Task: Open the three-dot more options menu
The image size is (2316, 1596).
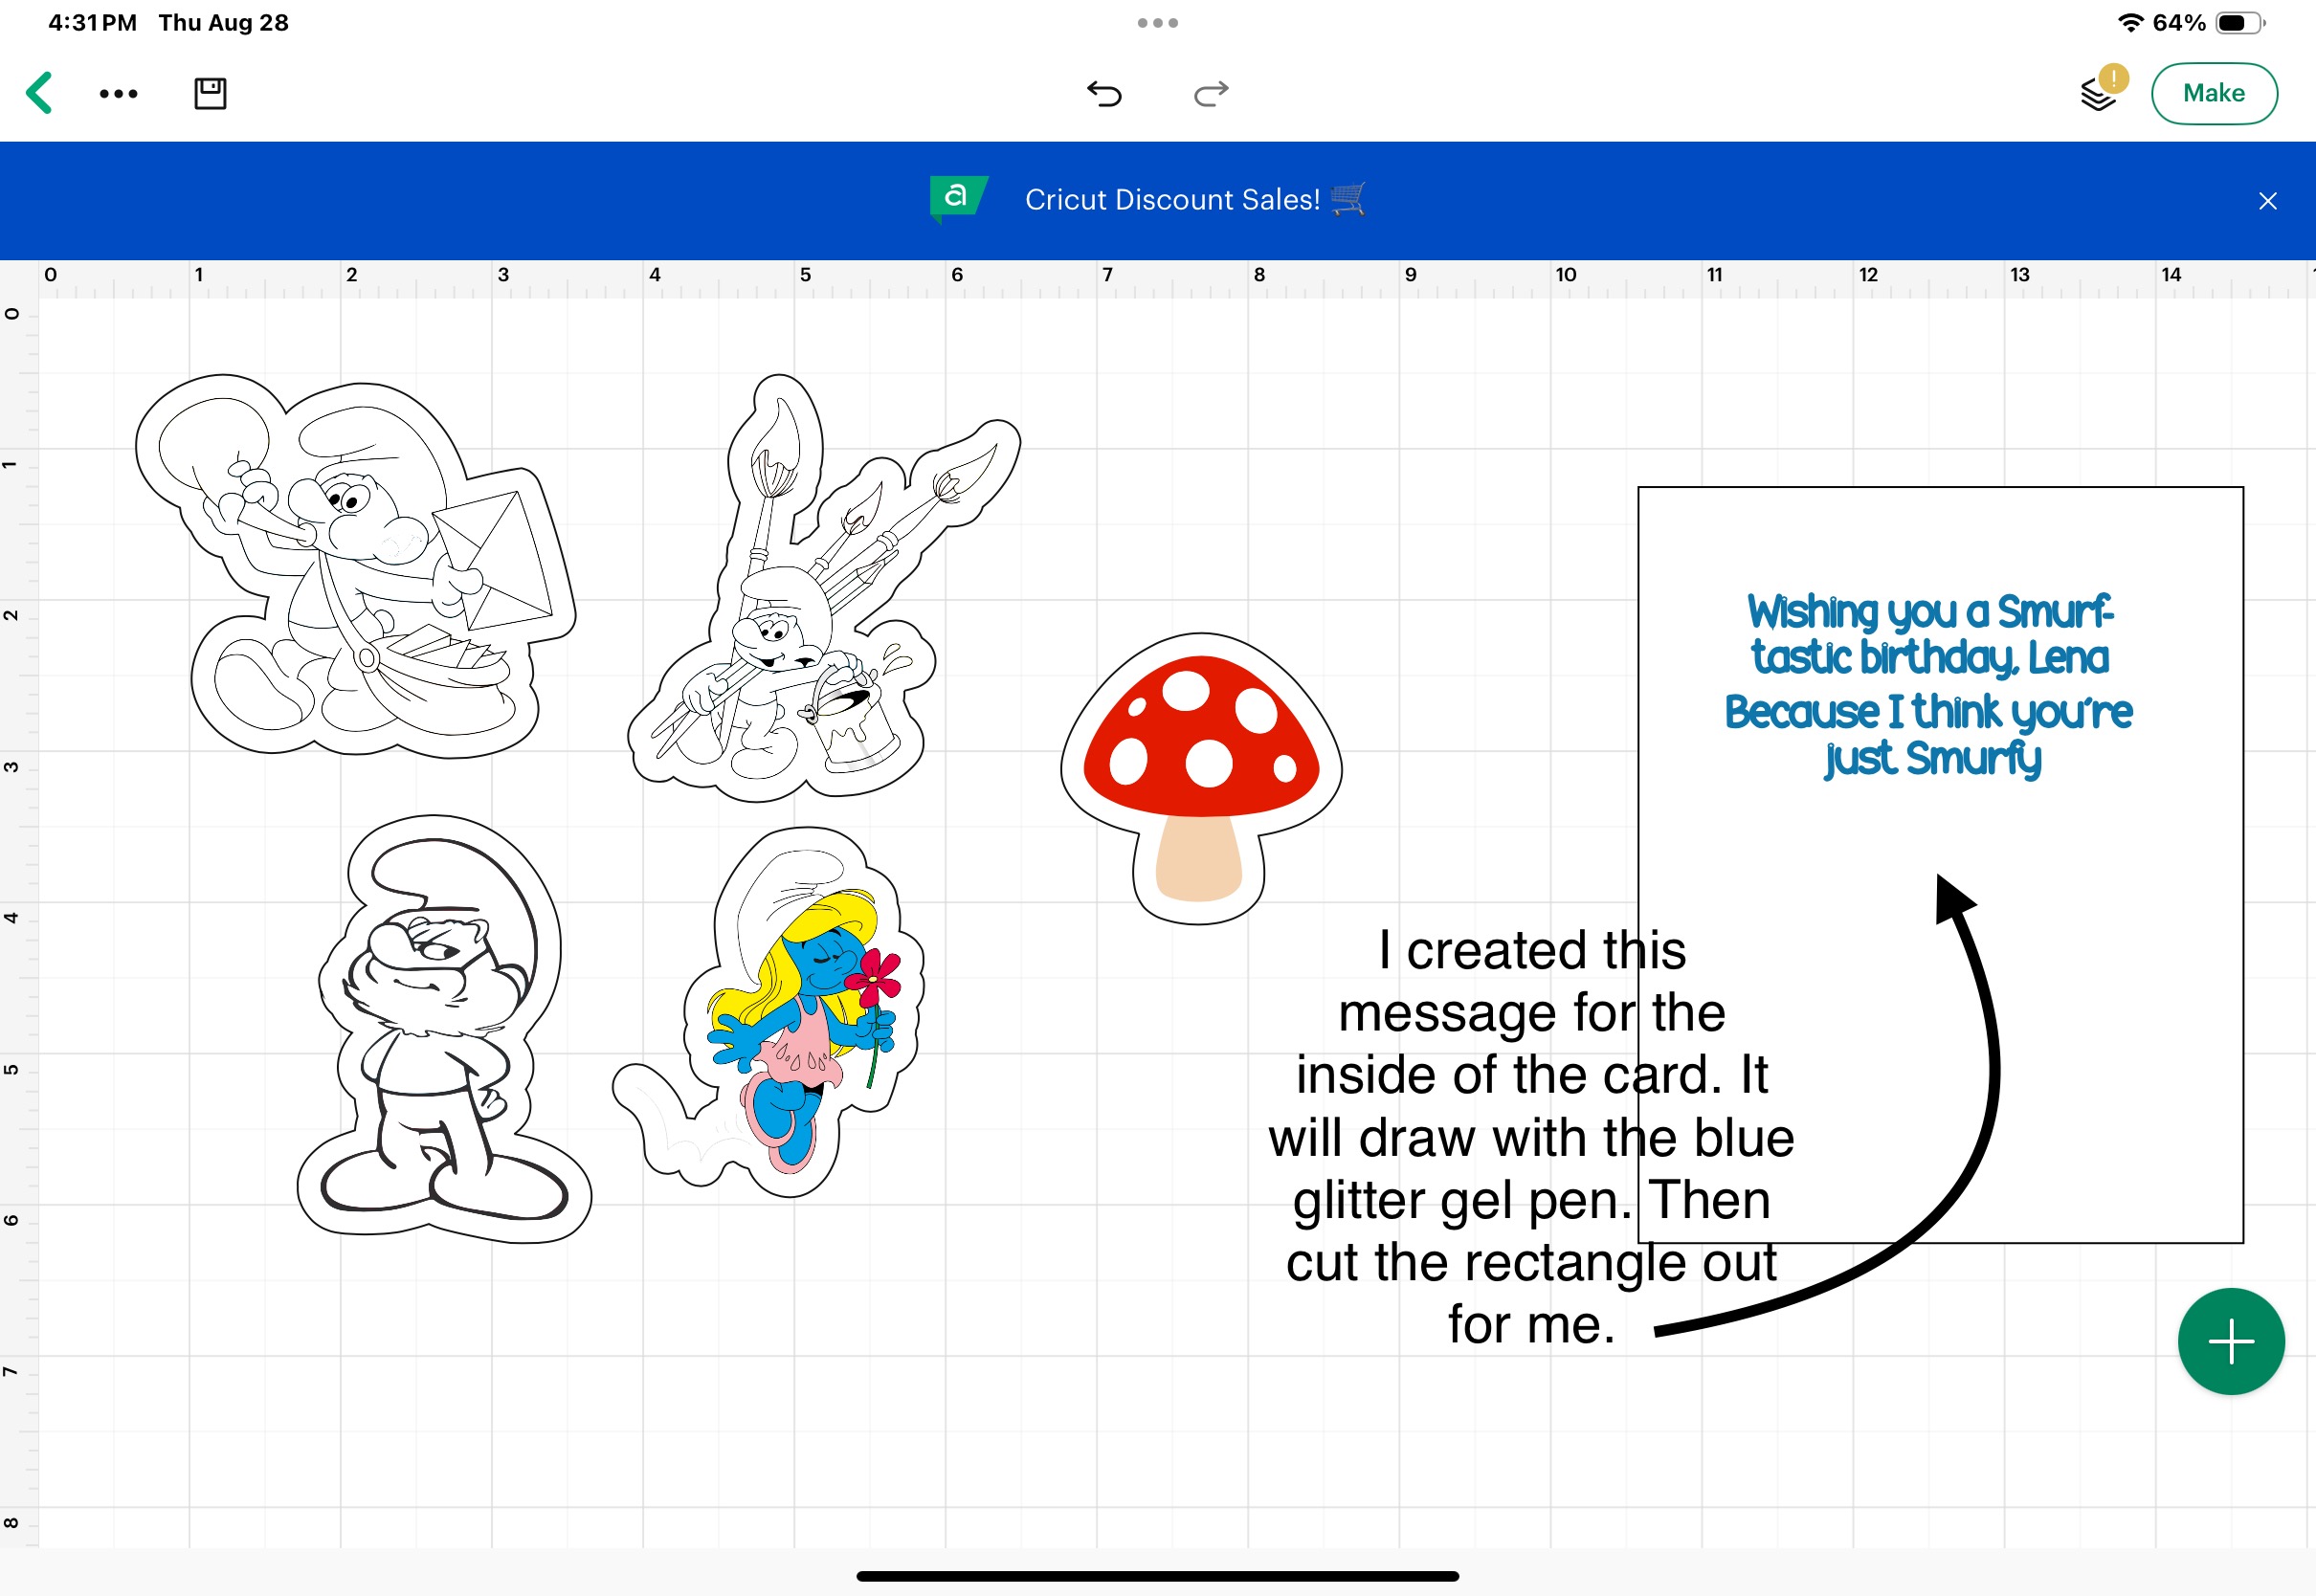Action: click(118, 94)
